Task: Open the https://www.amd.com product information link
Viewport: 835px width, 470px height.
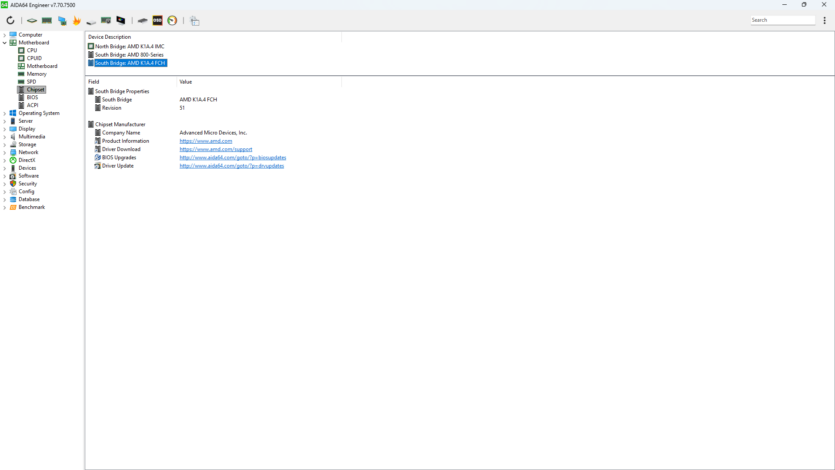Action: [x=205, y=141]
